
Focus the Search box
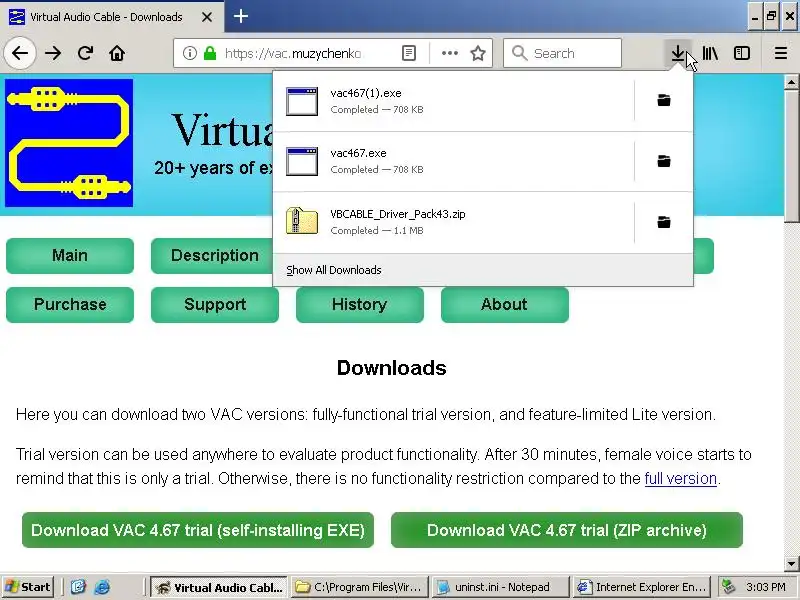pos(562,53)
